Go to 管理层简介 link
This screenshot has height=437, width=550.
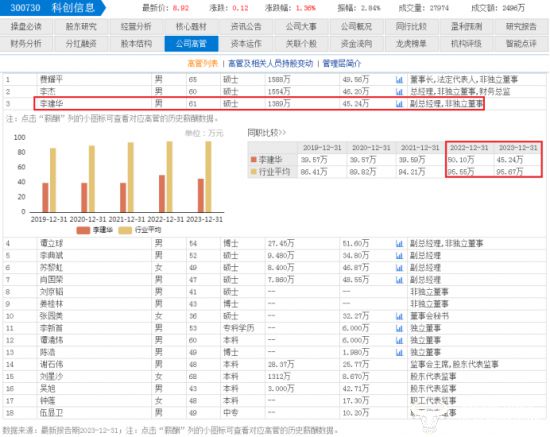[x=341, y=63]
